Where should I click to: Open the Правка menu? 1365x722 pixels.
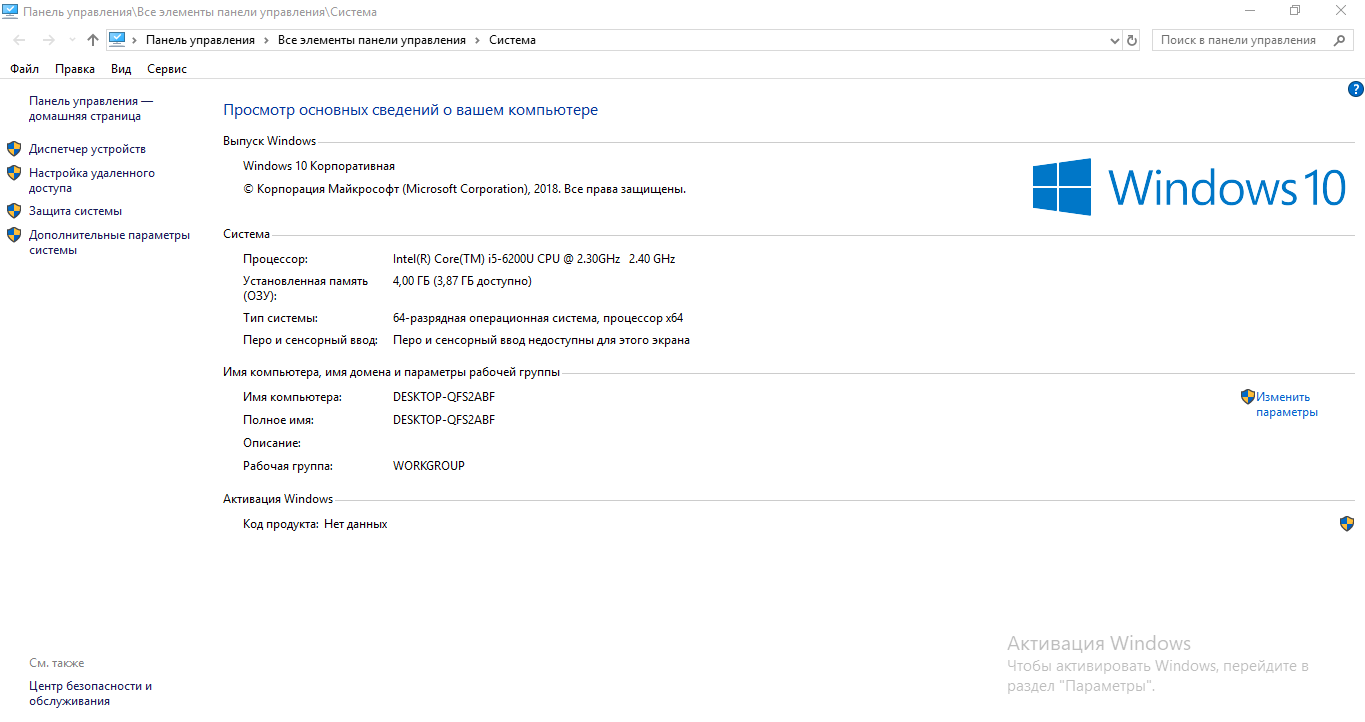click(x=75, y=69)
